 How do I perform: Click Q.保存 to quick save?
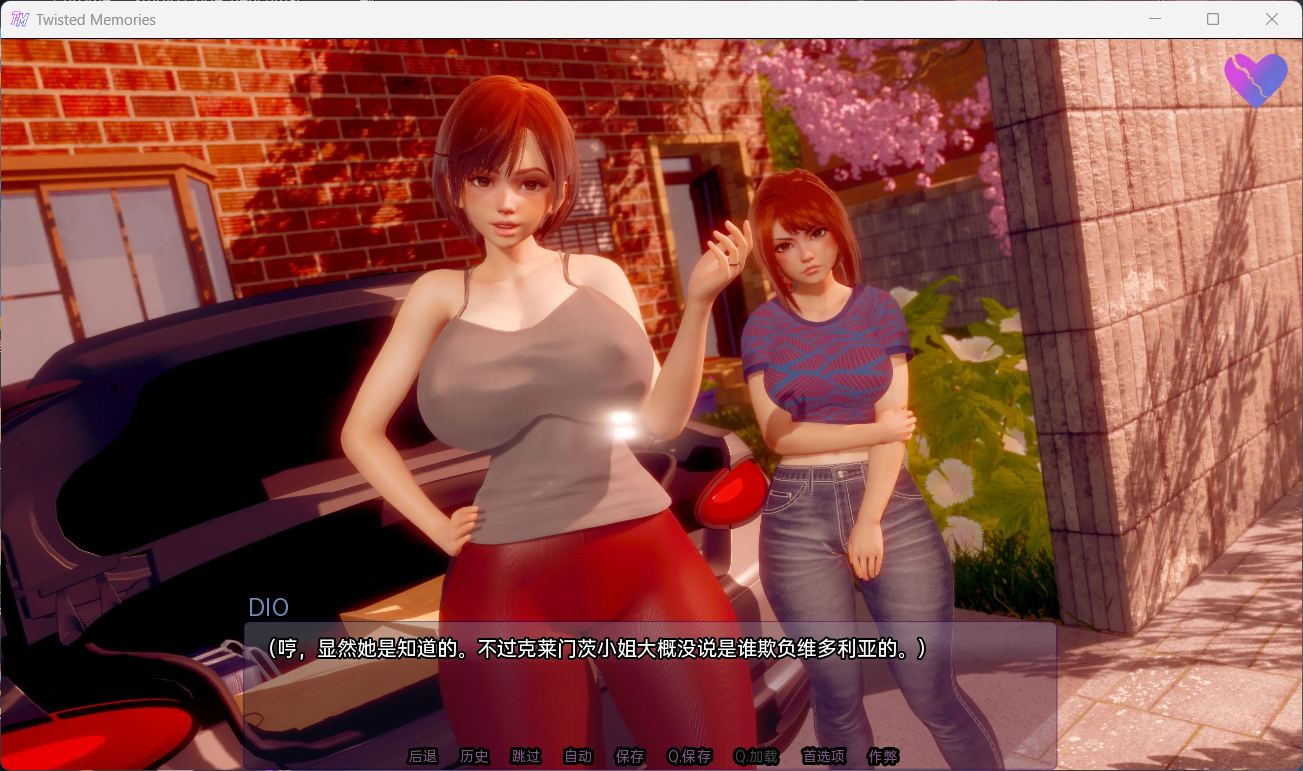(x=688, y=757)
